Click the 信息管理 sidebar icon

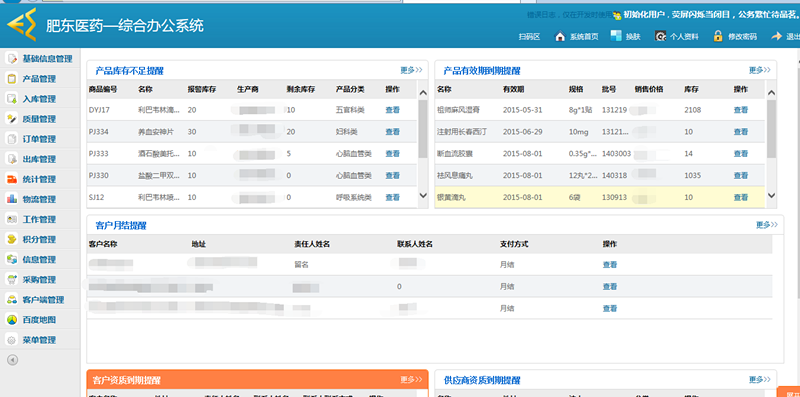pyautogui.click(x=11, y=259)
